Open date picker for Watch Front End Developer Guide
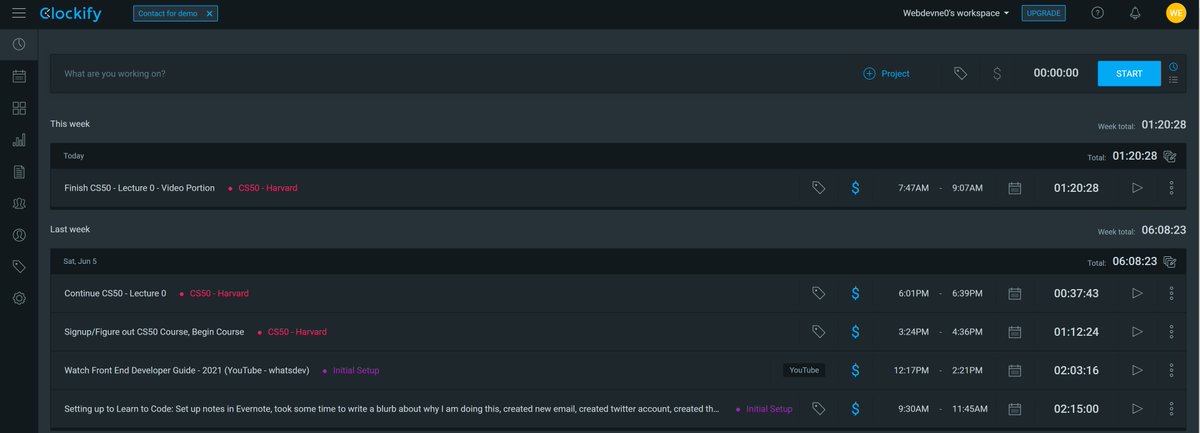 1014,370
